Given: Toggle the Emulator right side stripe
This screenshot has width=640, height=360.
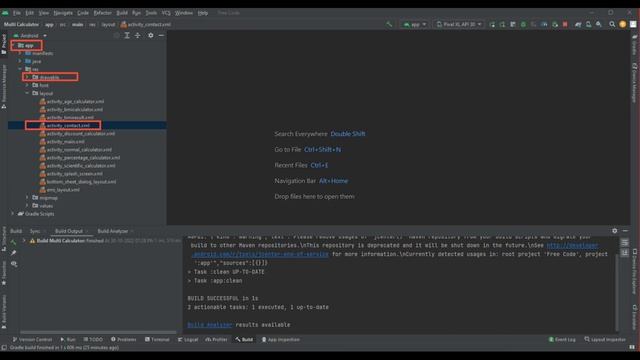Looking at the screenshot, I should click(634, 317).
